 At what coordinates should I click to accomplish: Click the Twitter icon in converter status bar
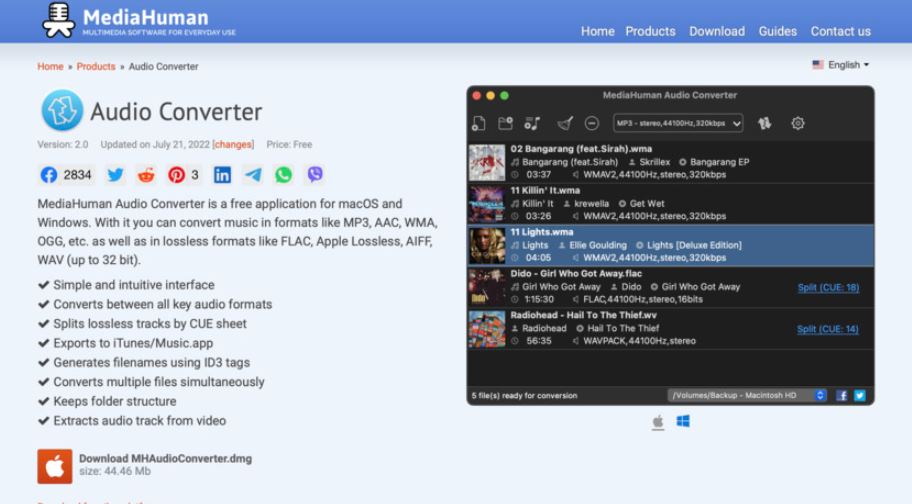pos(860,395)
